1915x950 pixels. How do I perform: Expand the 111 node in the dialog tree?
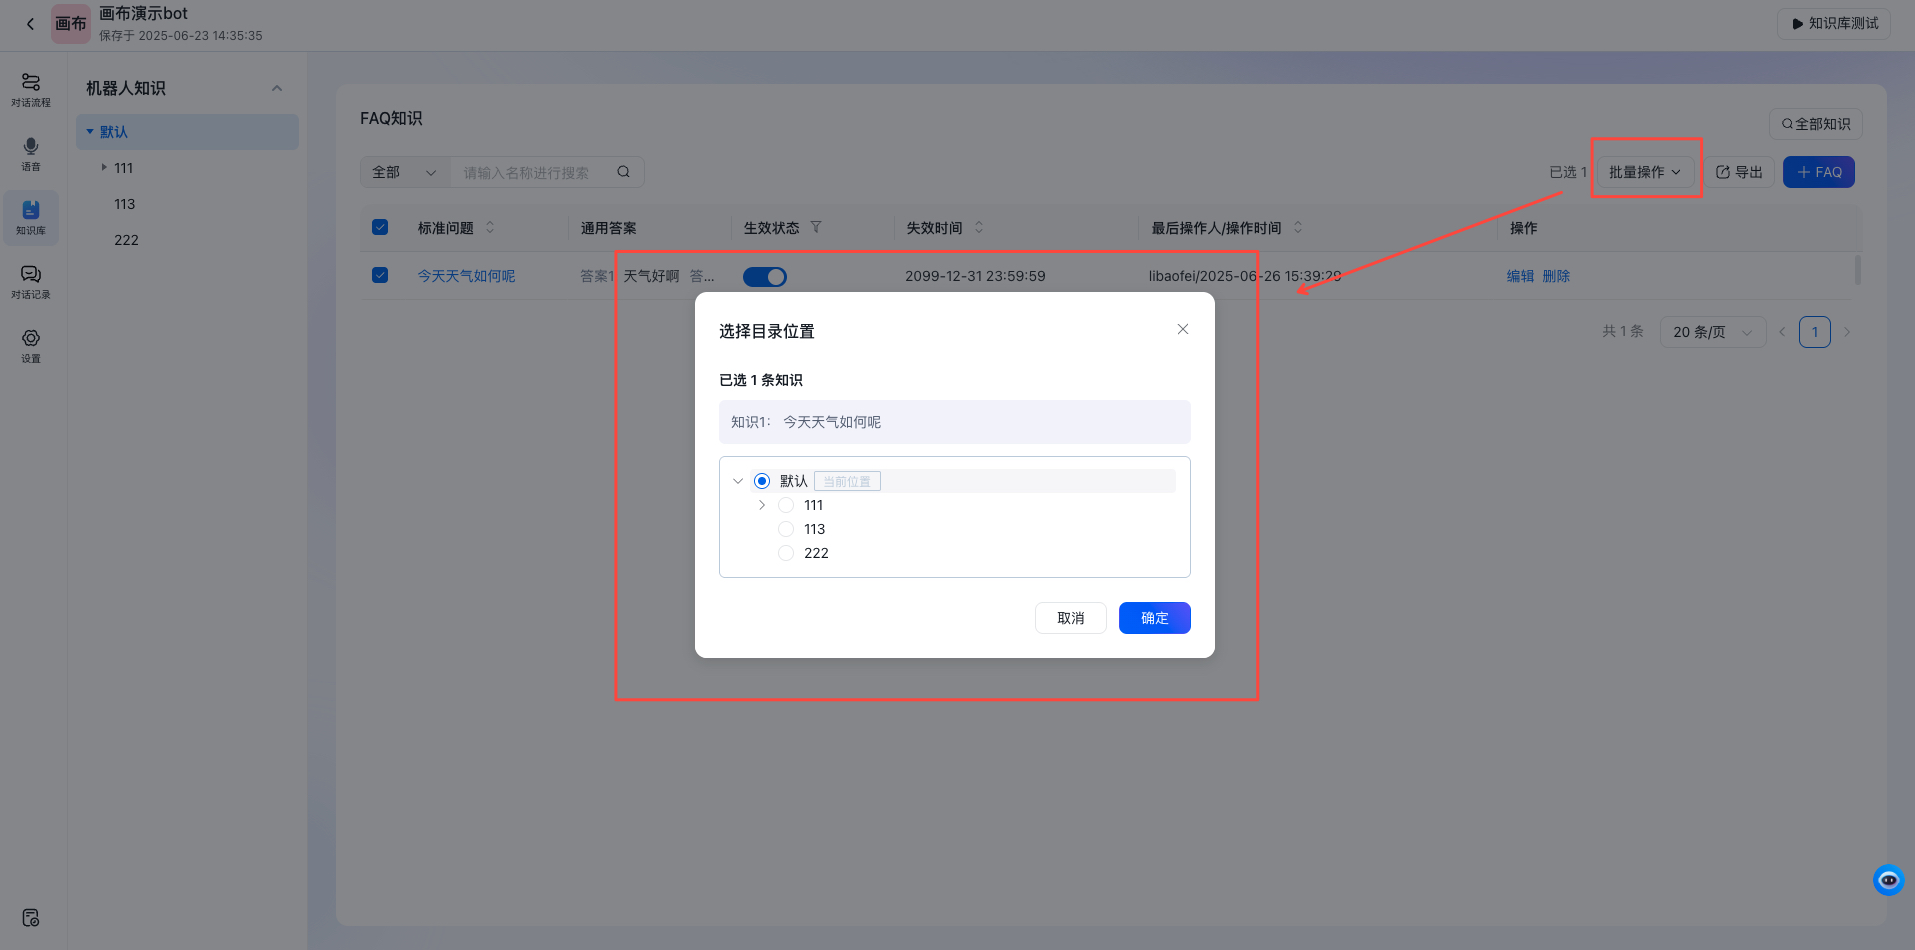pyautogui.click(x=762, y=505)
